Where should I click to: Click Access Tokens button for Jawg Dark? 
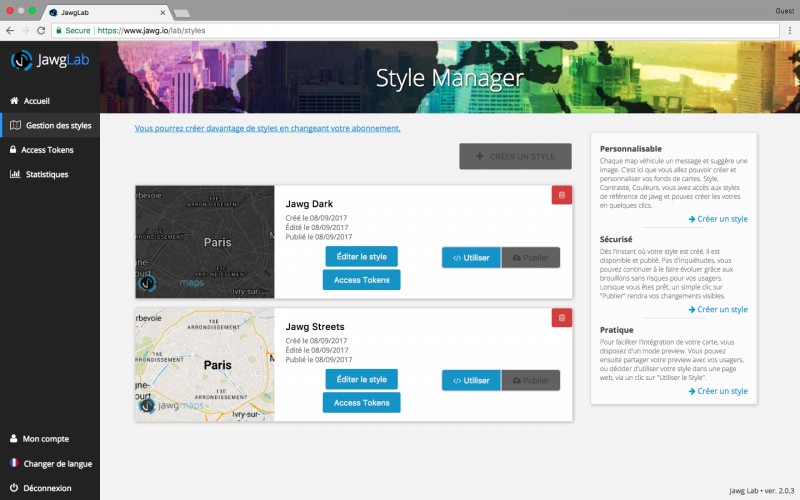pos(362,280)
